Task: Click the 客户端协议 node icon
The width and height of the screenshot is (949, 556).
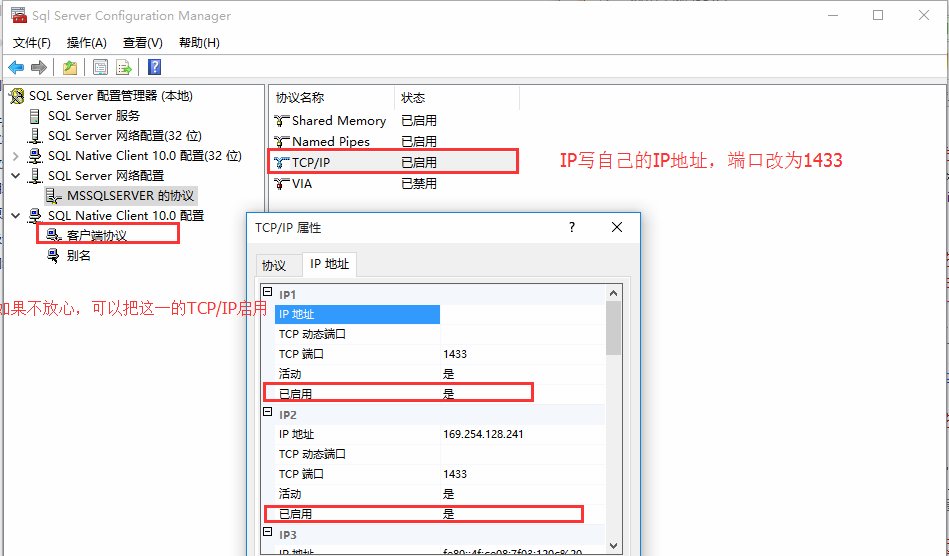Action: click(x=54, y=235)
